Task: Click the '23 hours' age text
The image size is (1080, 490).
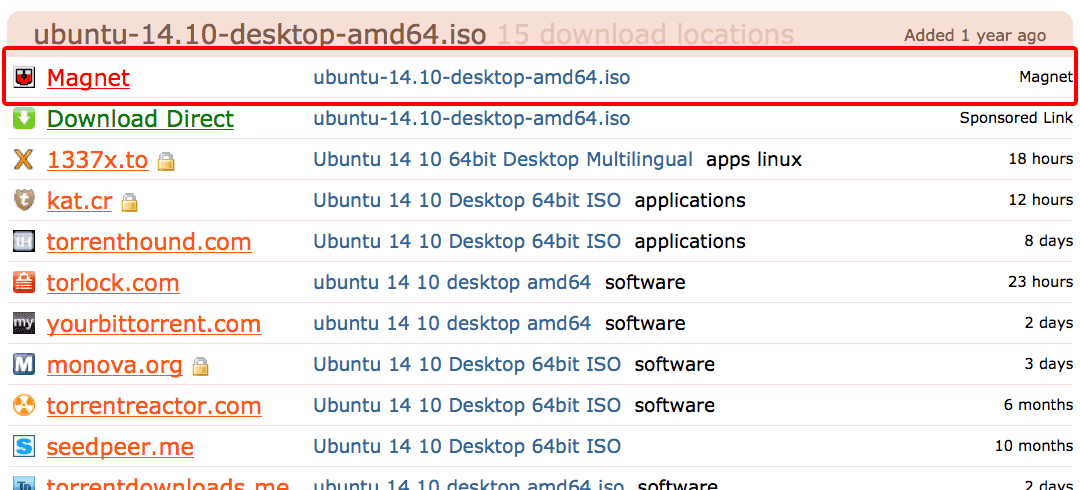Action: click(x=1041, y=283)
